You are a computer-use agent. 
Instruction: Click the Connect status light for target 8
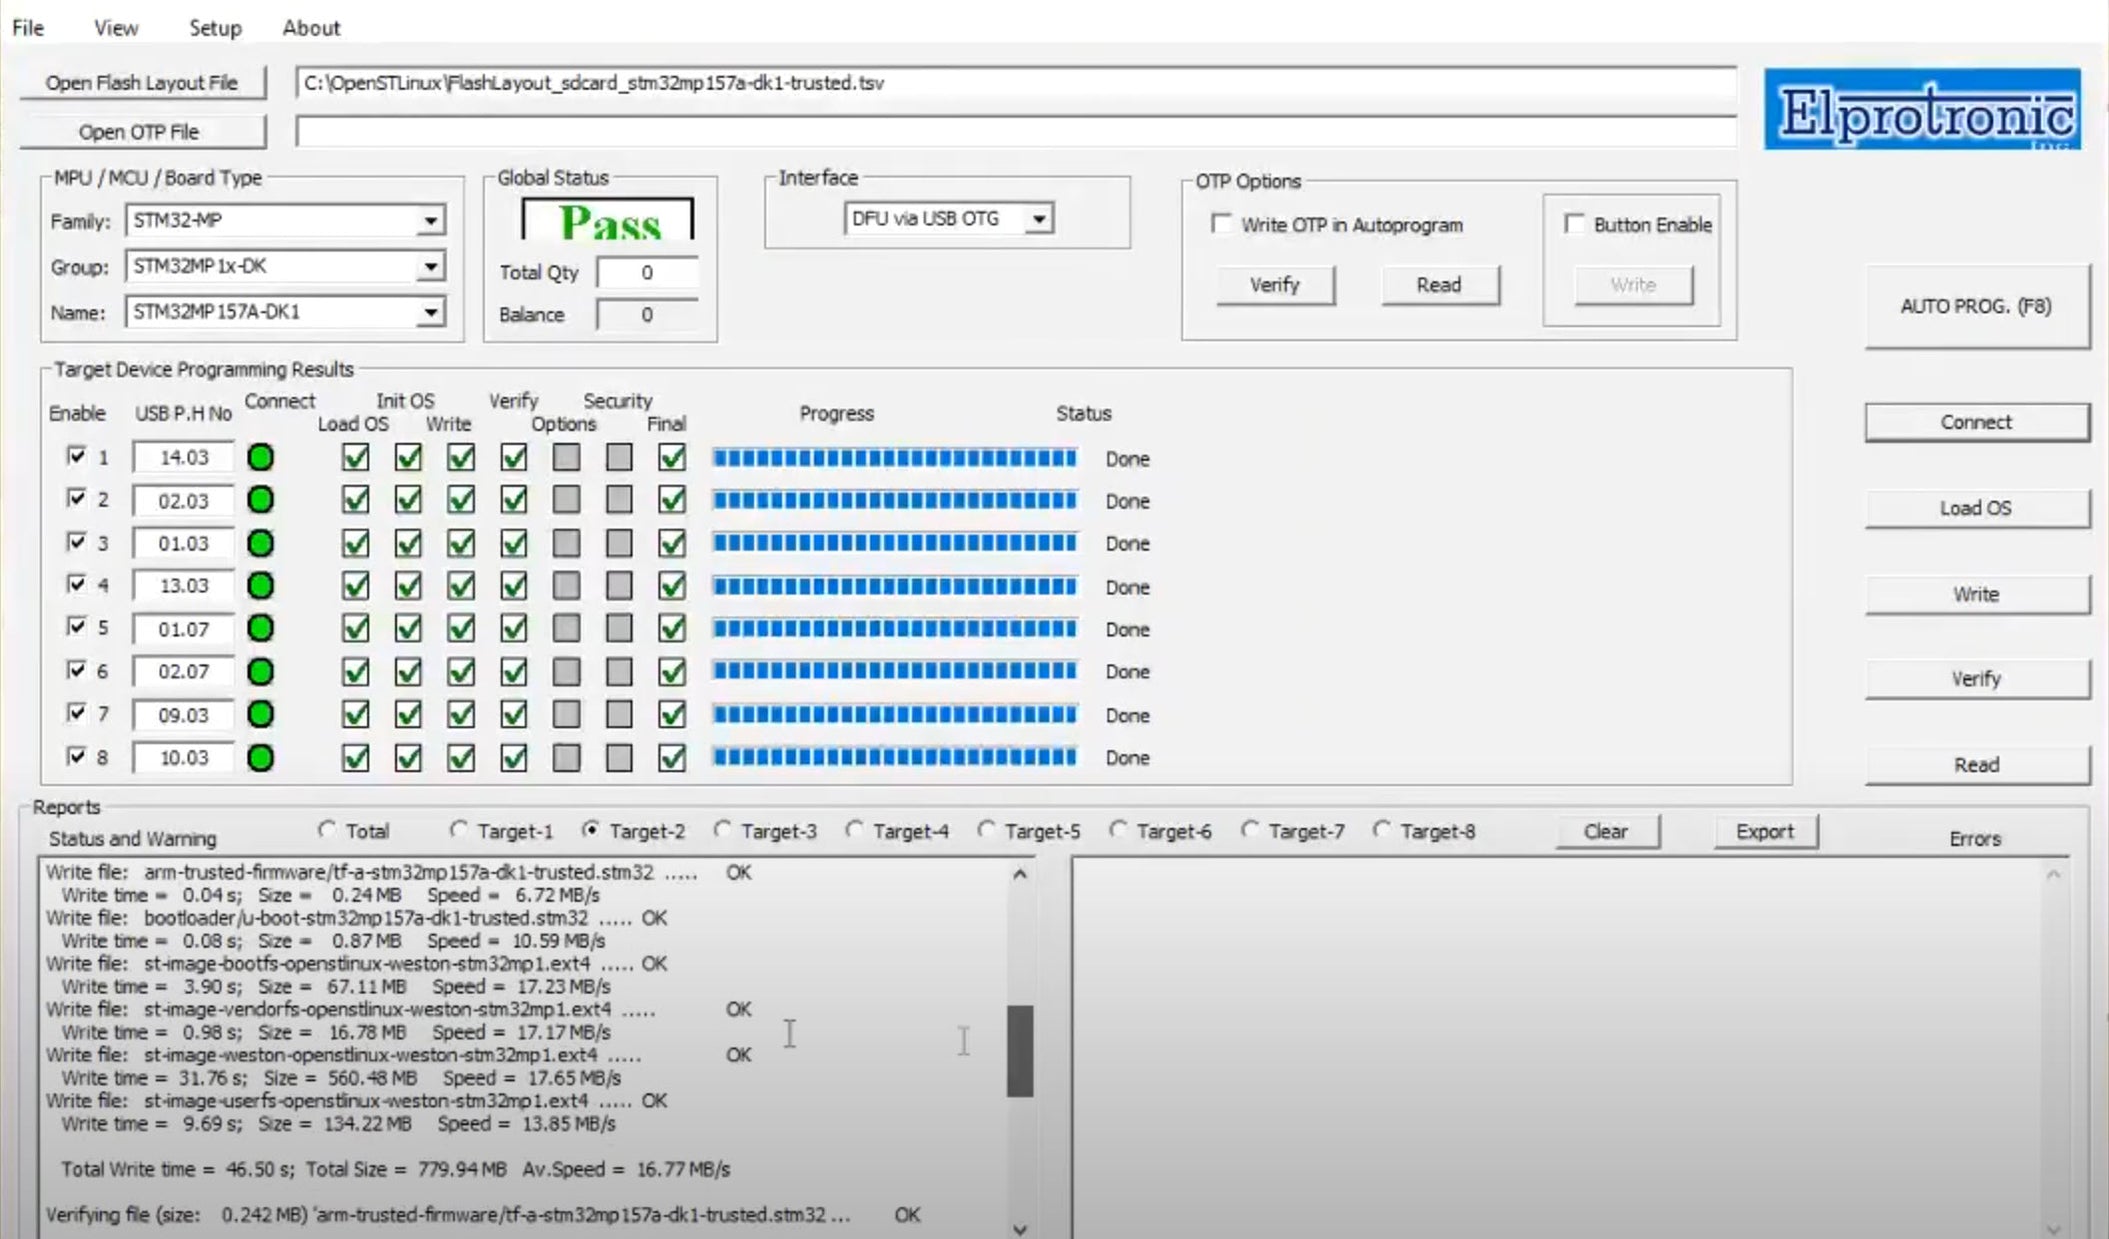tap(261, 758)
